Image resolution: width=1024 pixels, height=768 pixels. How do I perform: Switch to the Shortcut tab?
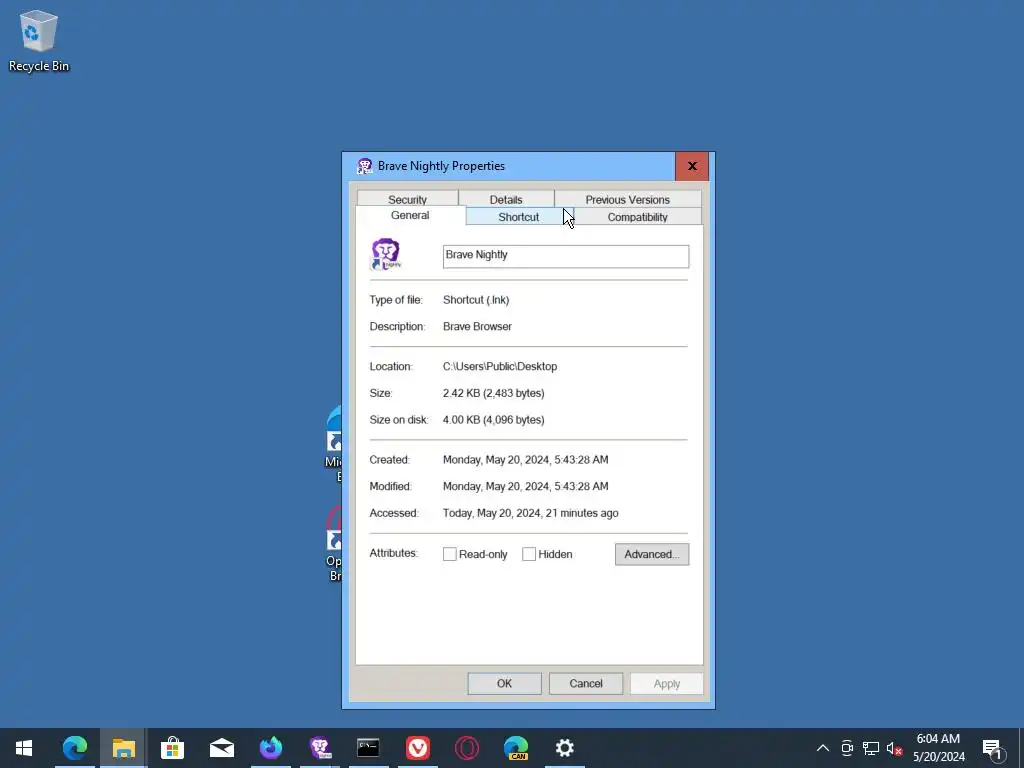coord(519,217)
